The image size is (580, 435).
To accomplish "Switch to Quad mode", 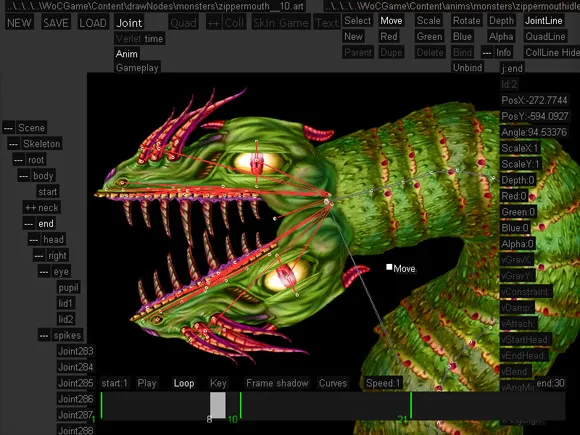I will pyautogui.click(x=183, y=23).
